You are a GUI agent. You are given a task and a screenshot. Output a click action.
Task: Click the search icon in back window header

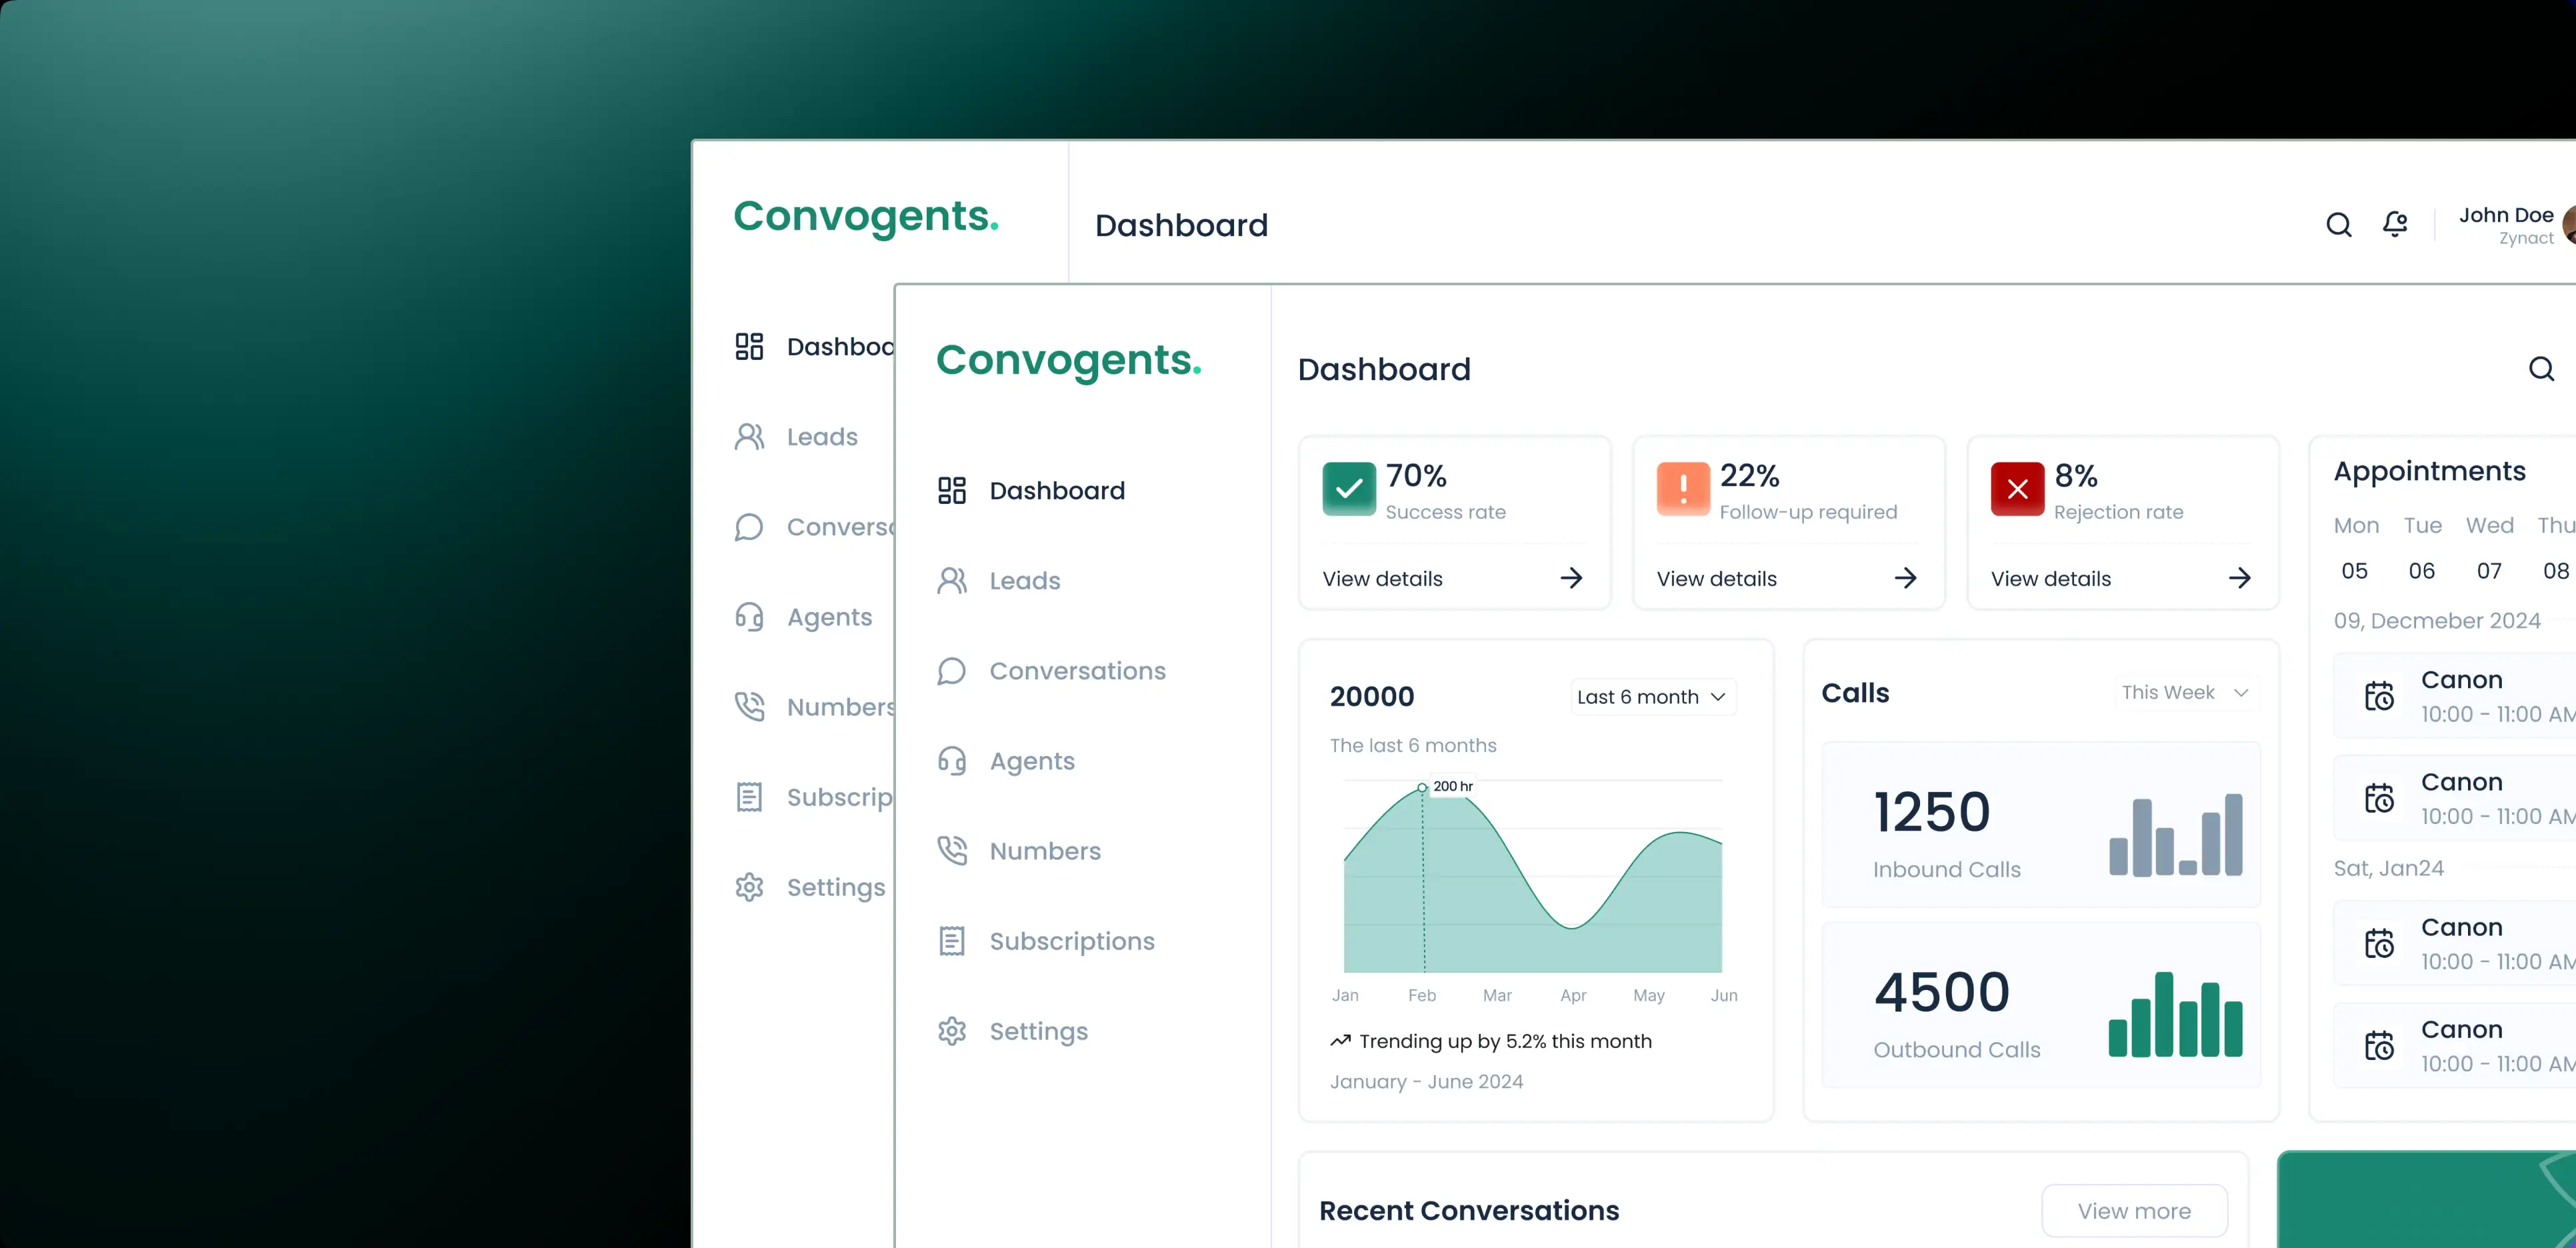[2338, 225]
